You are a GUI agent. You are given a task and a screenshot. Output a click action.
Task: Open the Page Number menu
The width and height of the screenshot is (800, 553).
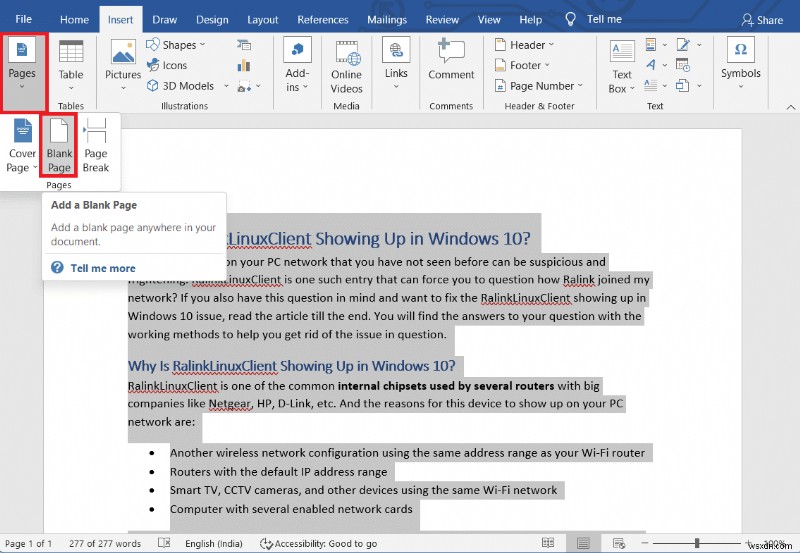tap(539, 86)
